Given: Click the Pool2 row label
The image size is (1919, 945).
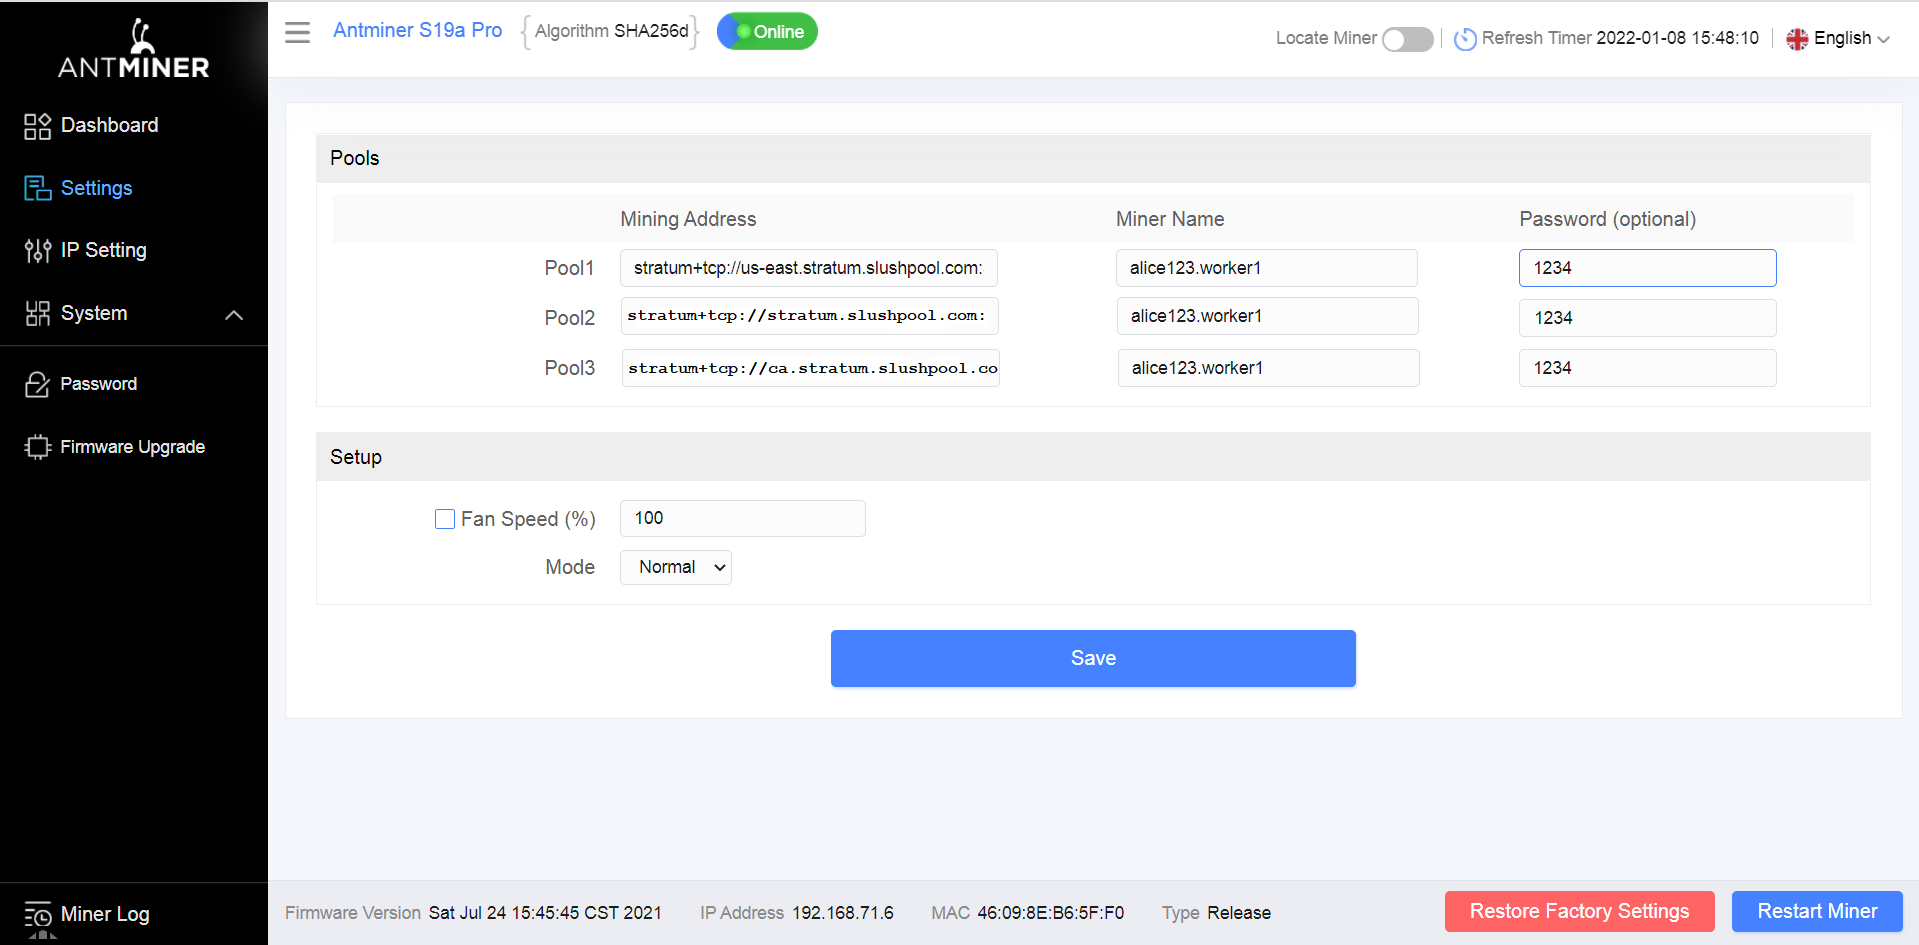Looking at the screenshot, I should click(x=569, y=318).
